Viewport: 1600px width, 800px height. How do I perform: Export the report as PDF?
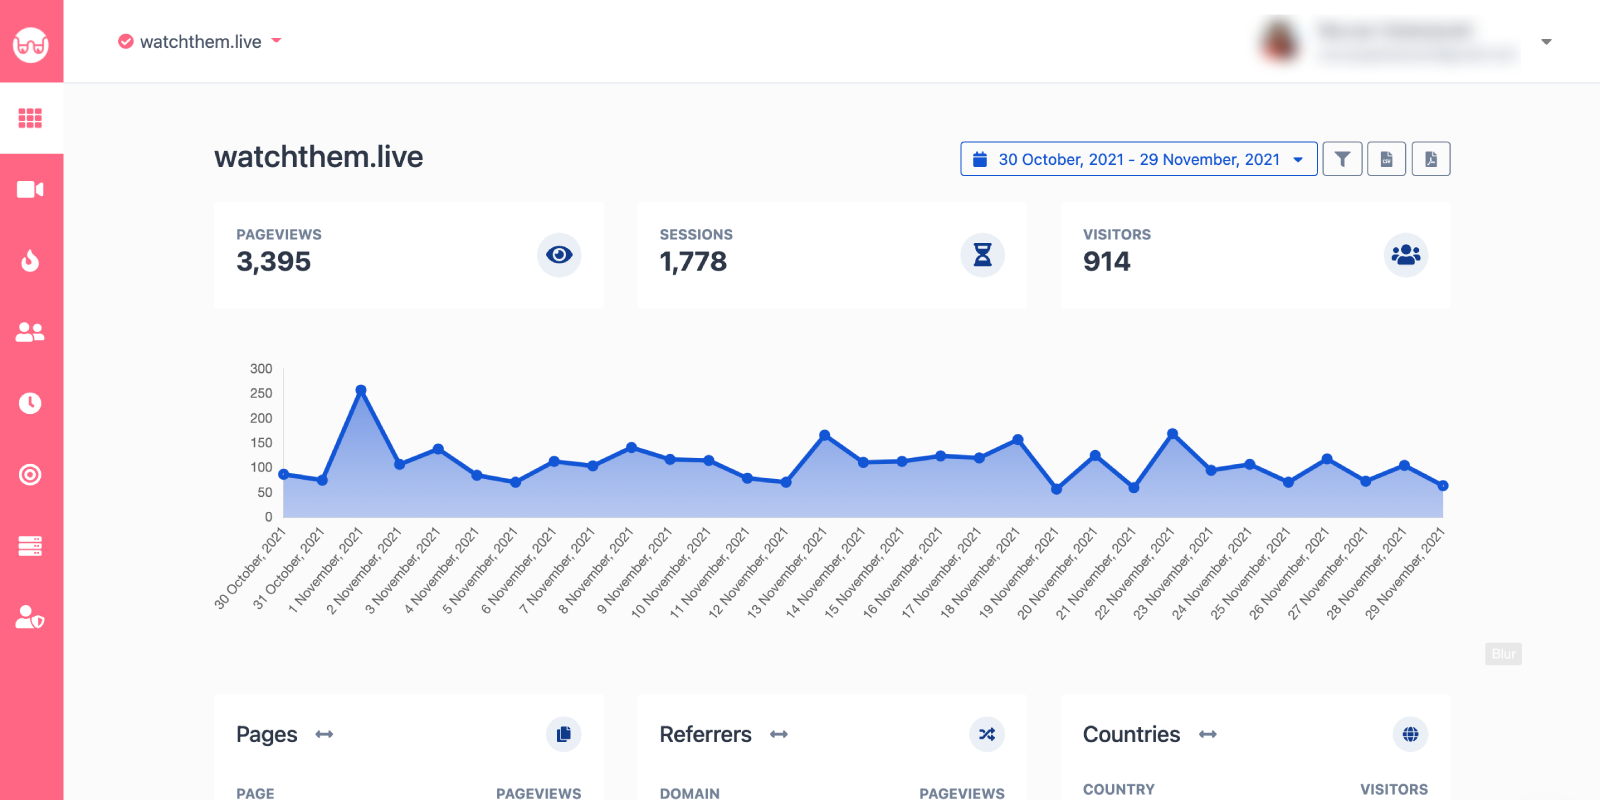click(x=1431, y=159)
